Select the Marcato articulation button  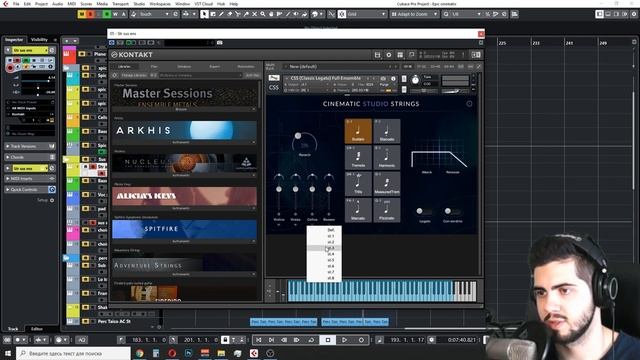pyautogui.click(x=358, y=210)
